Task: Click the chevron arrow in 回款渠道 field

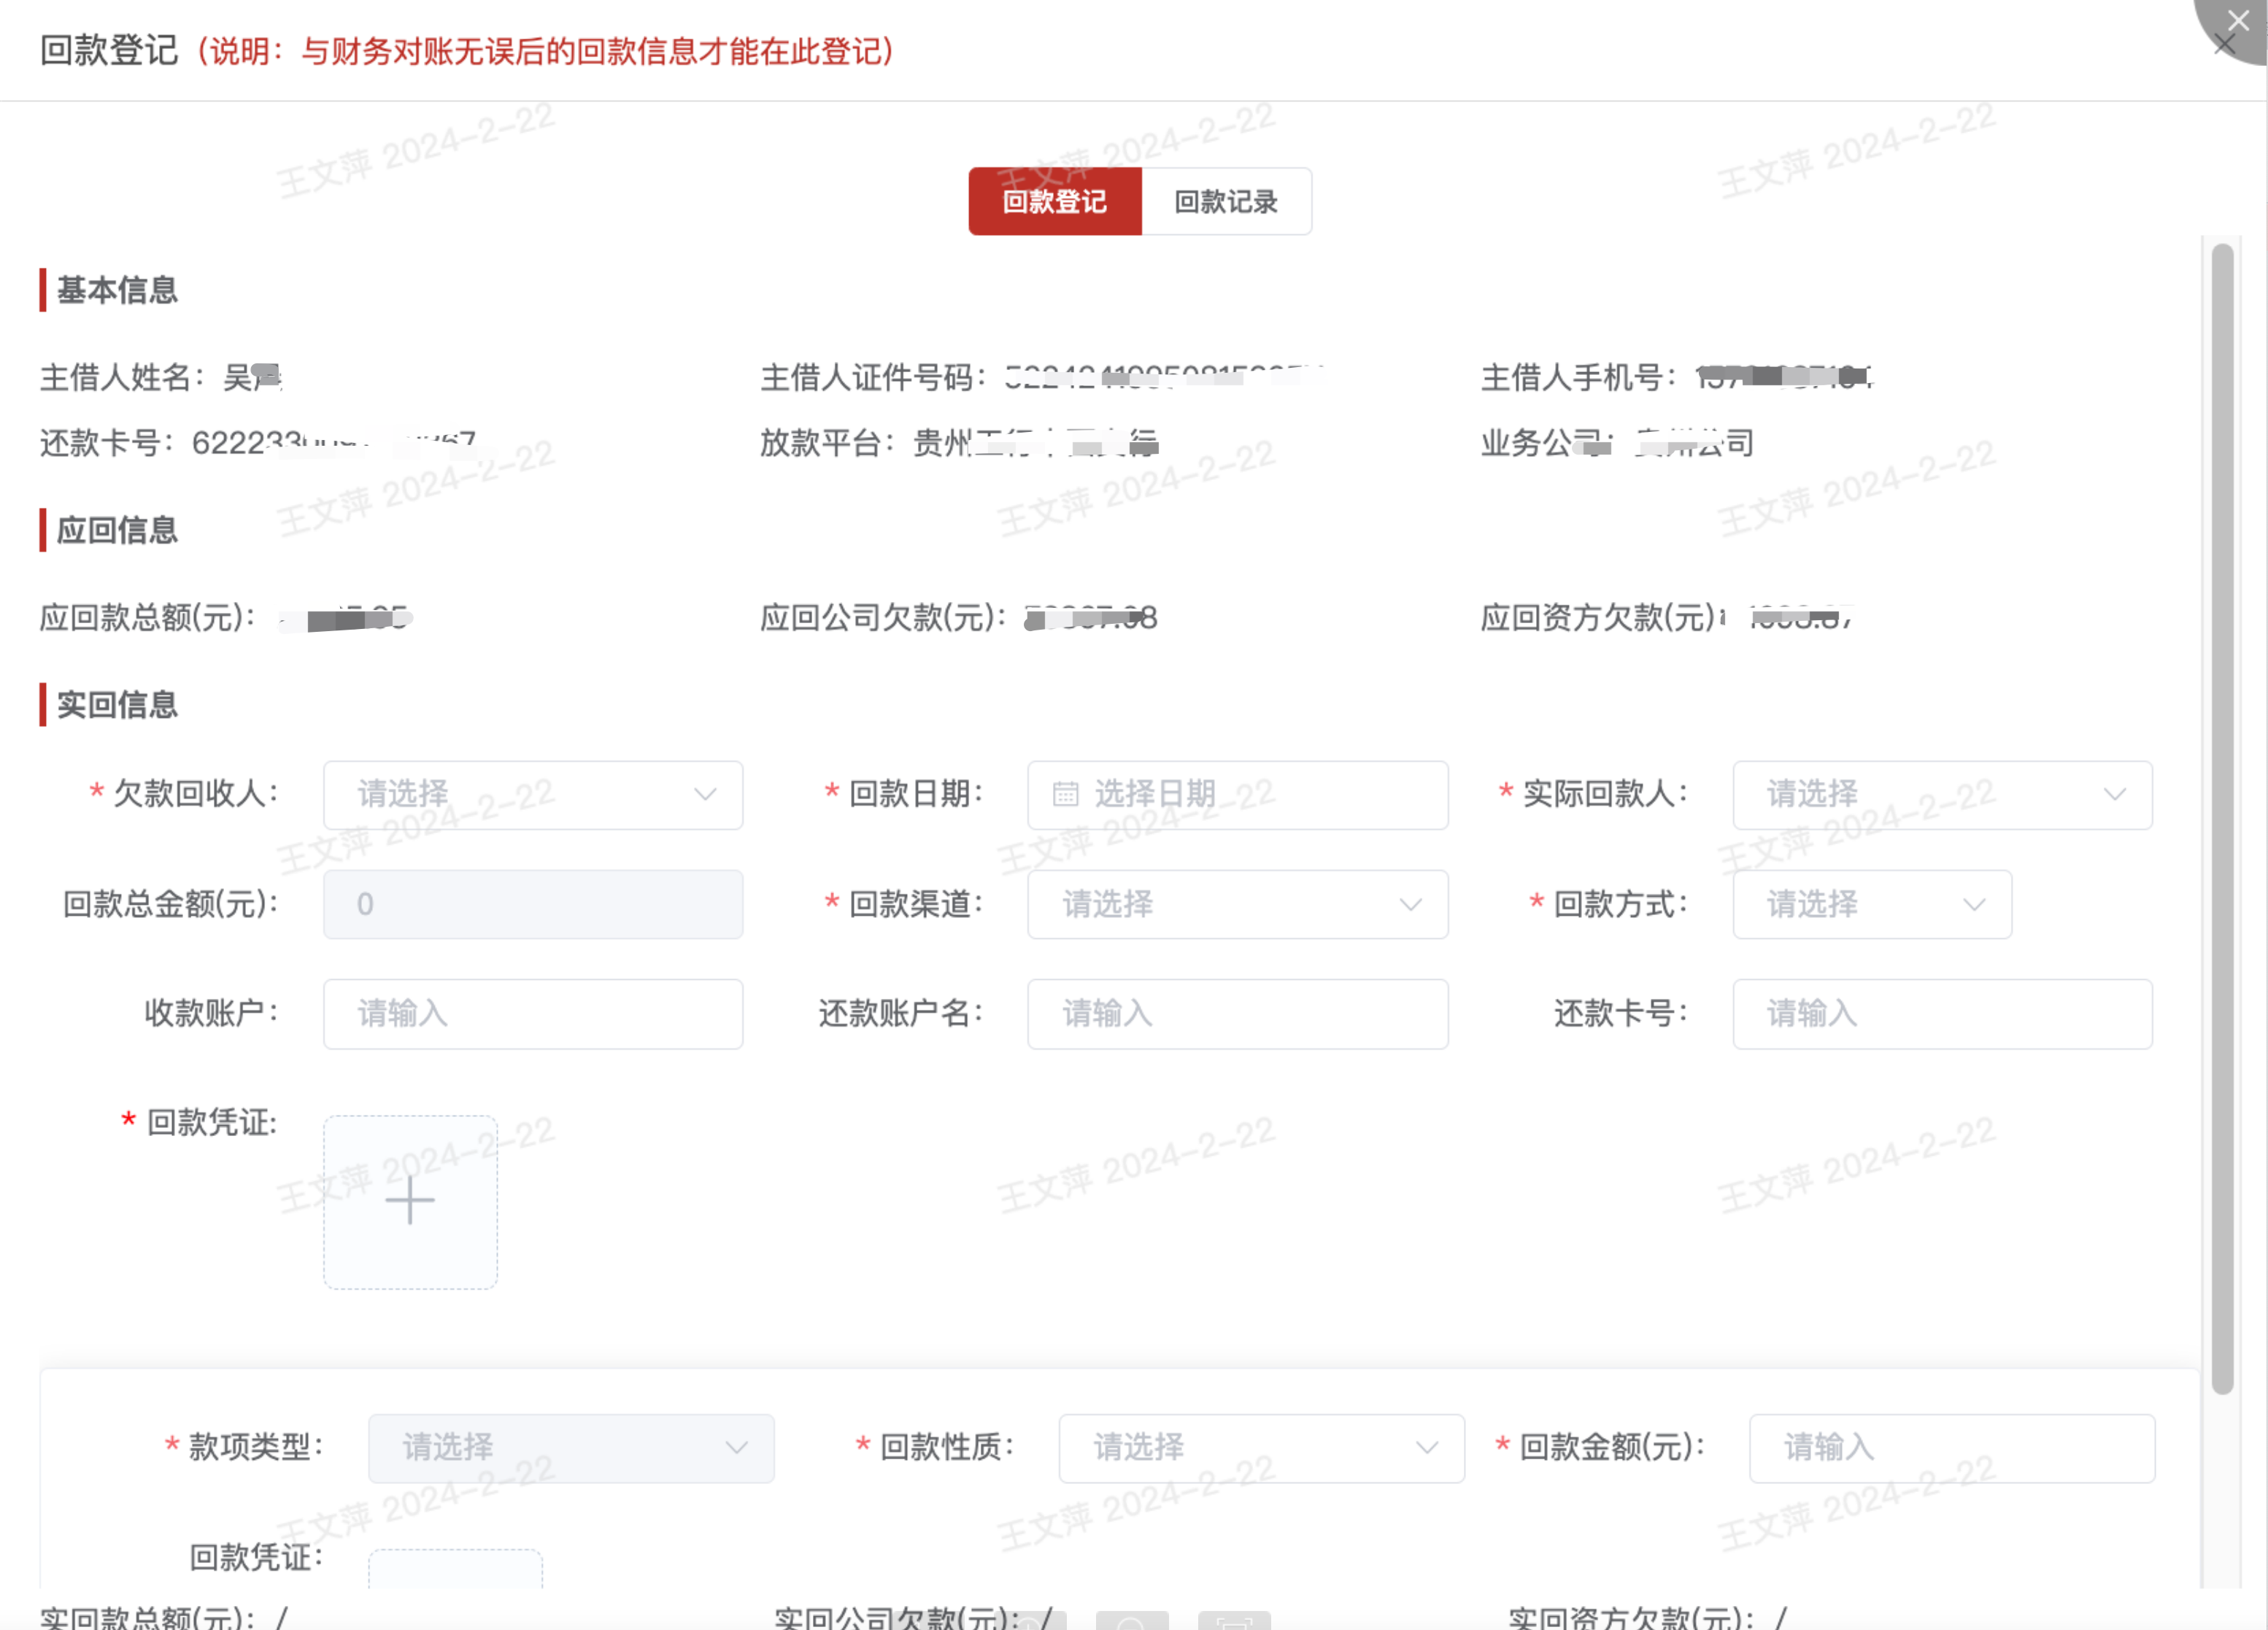Action: tap(1410, 904)
